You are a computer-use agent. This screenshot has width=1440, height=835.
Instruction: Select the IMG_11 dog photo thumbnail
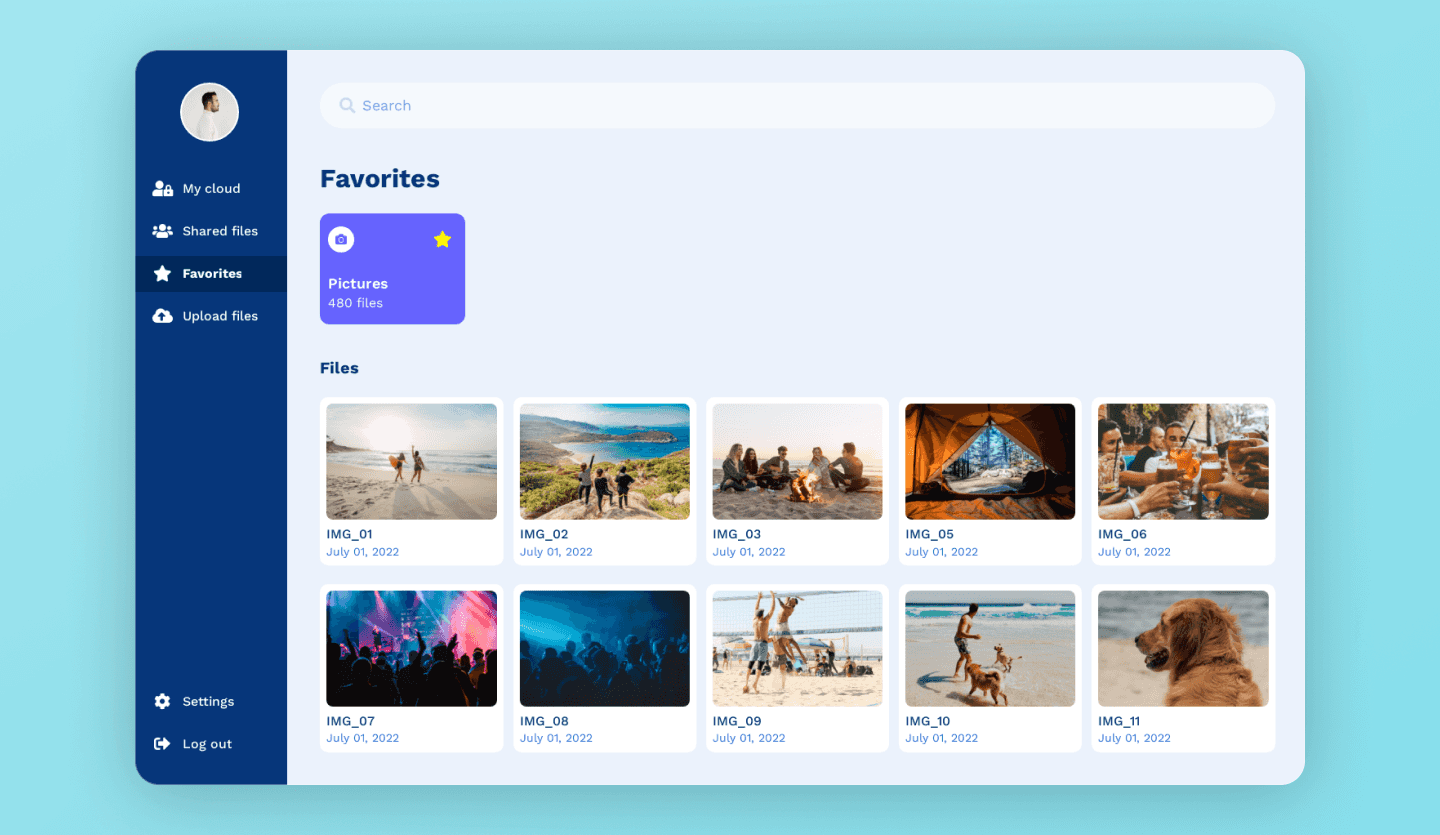click(x=1183, y=648)
